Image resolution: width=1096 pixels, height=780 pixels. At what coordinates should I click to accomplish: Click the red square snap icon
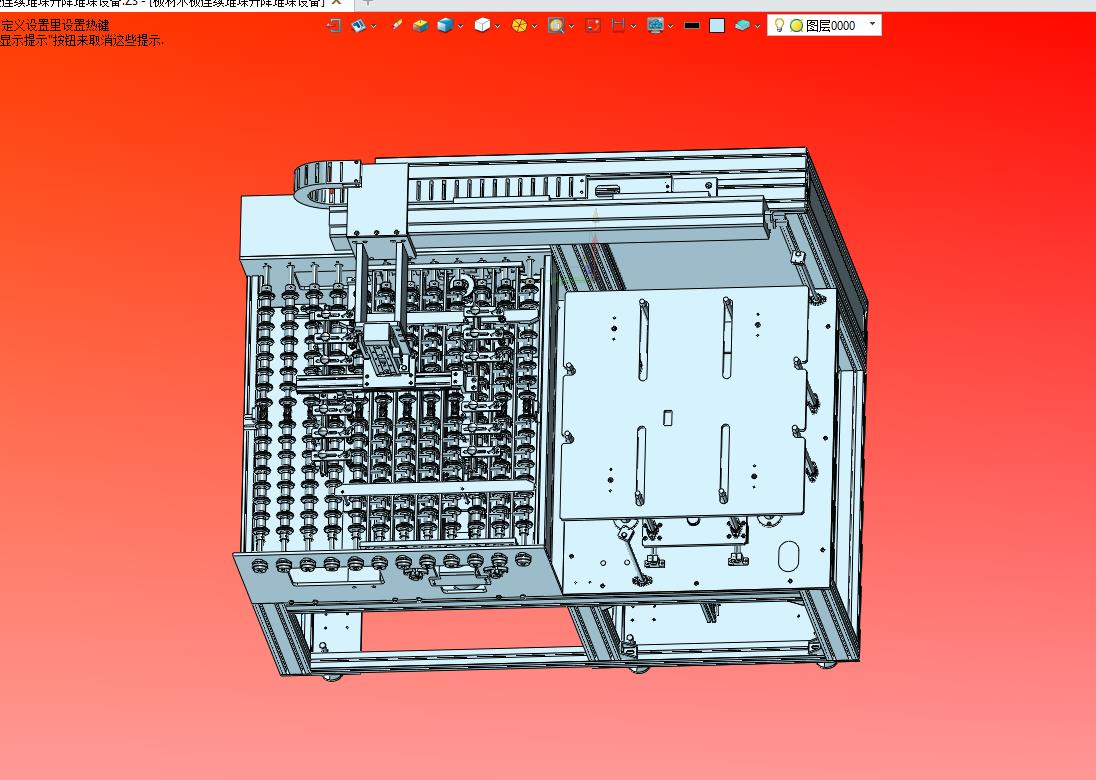(593, 26)
